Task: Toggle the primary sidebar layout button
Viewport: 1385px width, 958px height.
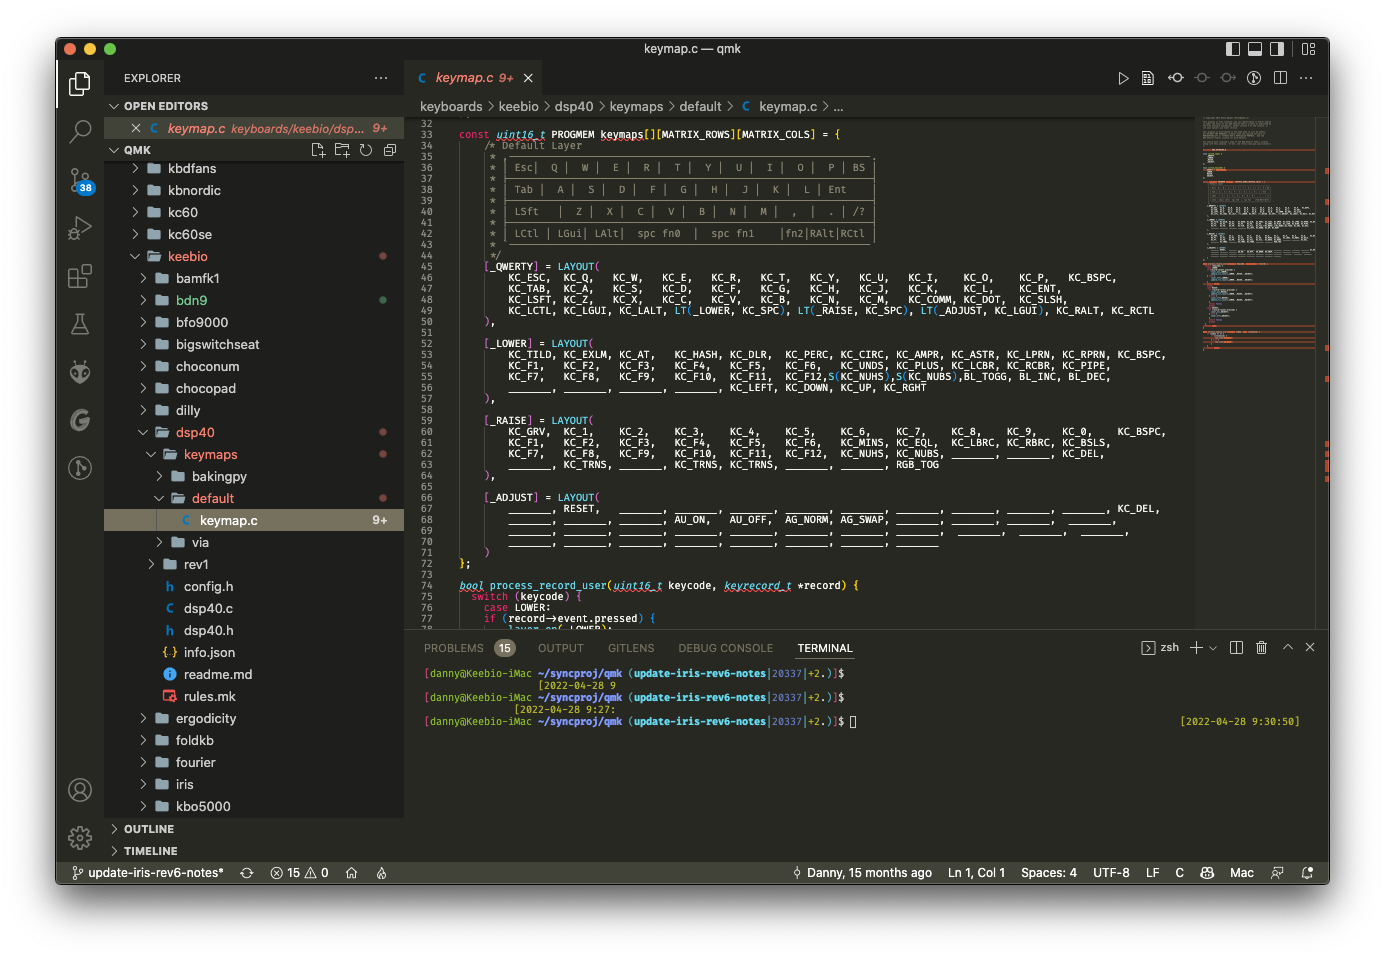Action: tap(1233, 49)
